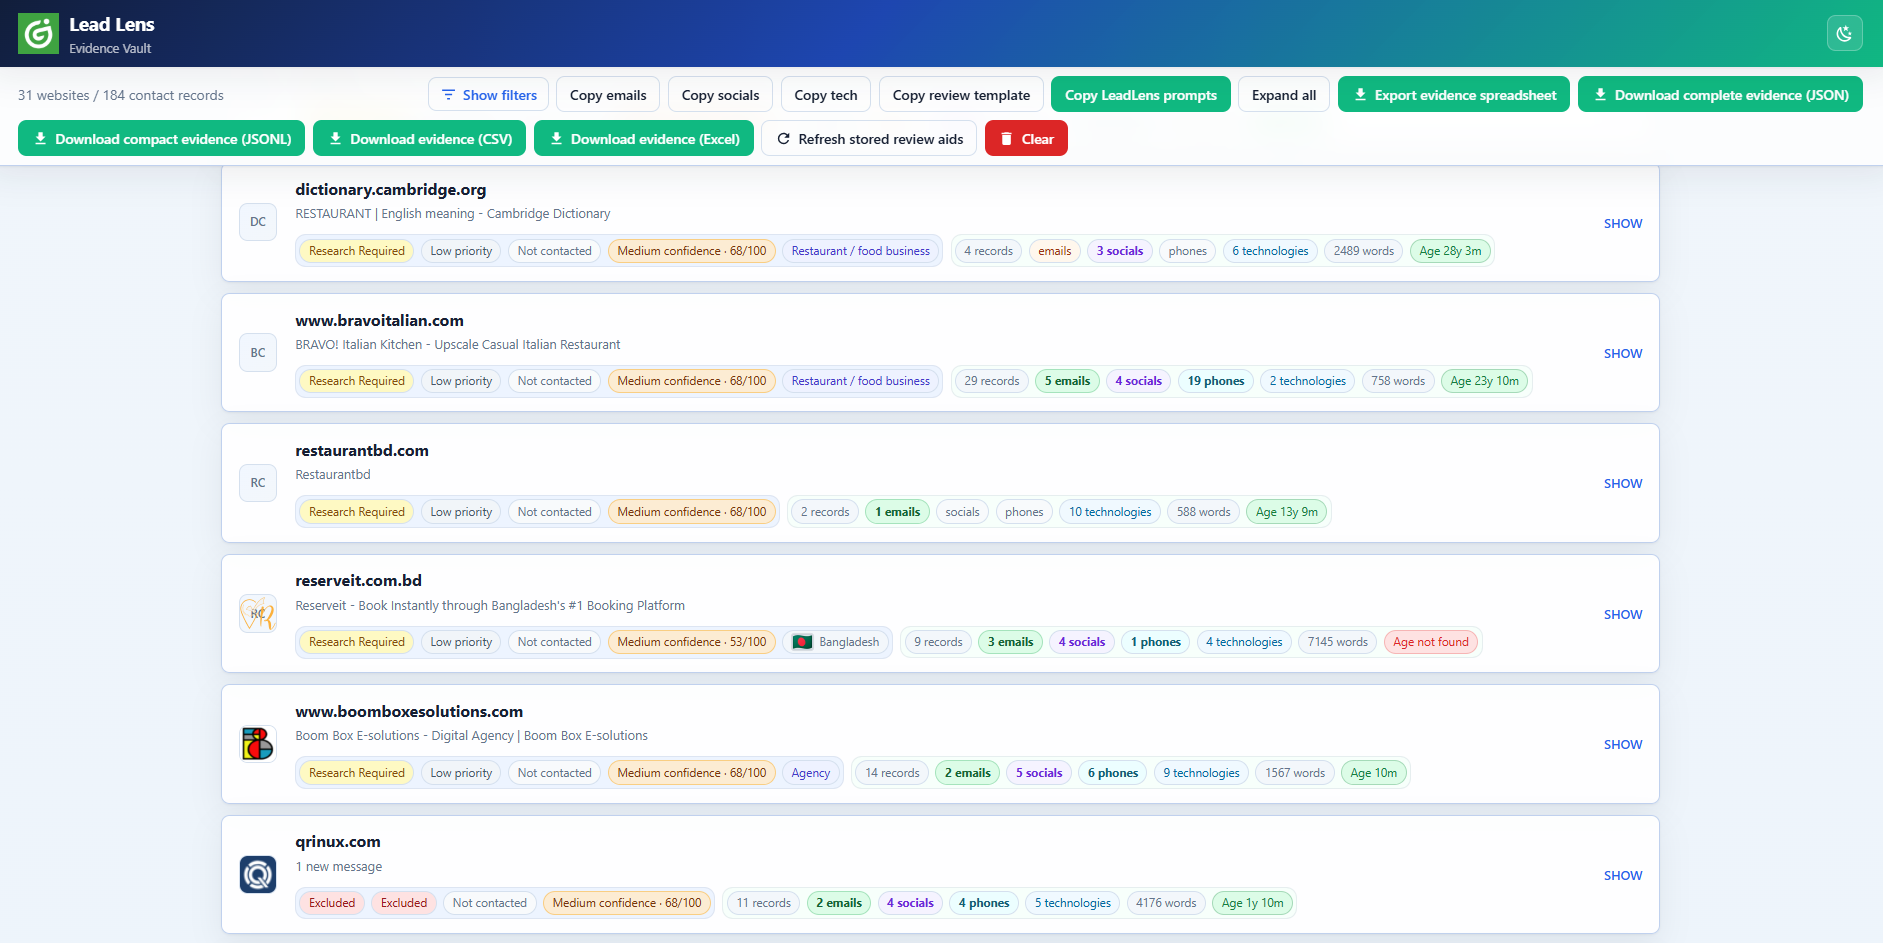Click the 6 phones badge for boomboxesolutions
The height and width of the screenshot is (943, 1883).
click(x=1113, y=773)
